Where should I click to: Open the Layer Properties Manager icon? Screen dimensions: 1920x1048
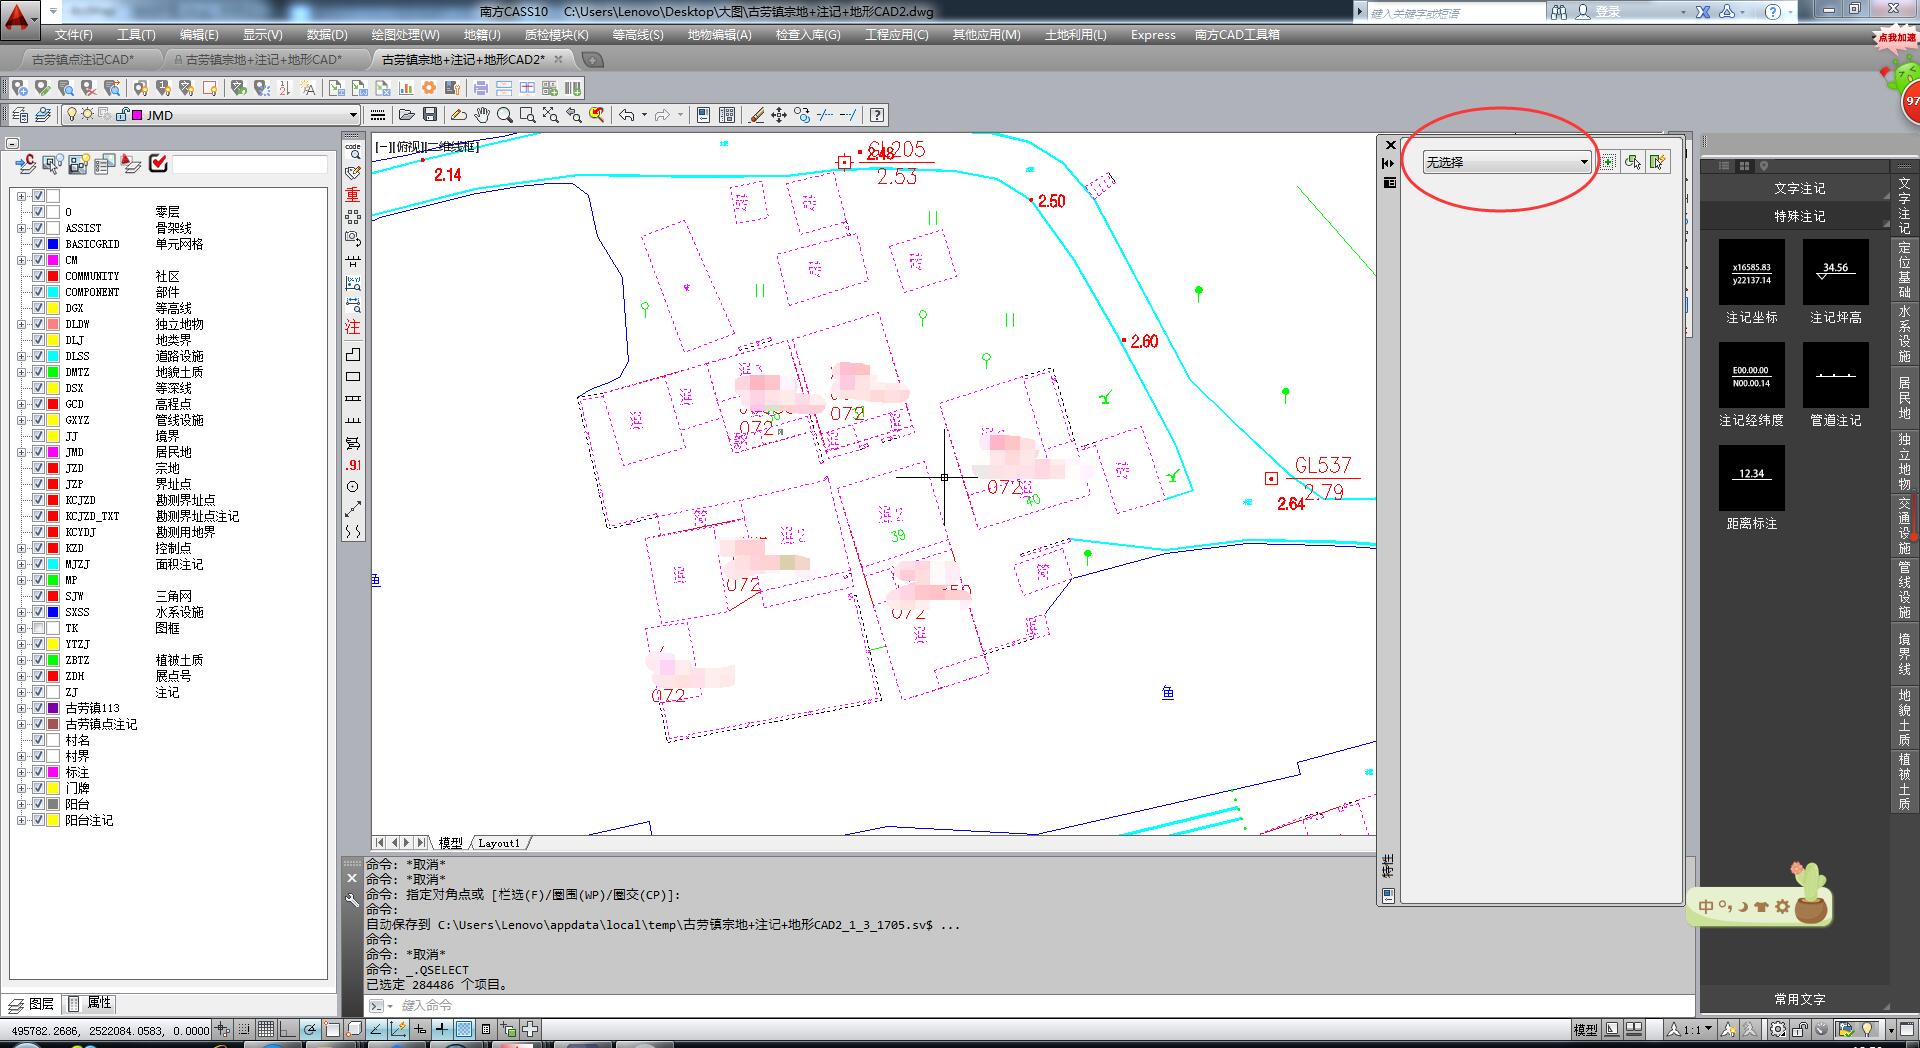click(x=20, y=115)
